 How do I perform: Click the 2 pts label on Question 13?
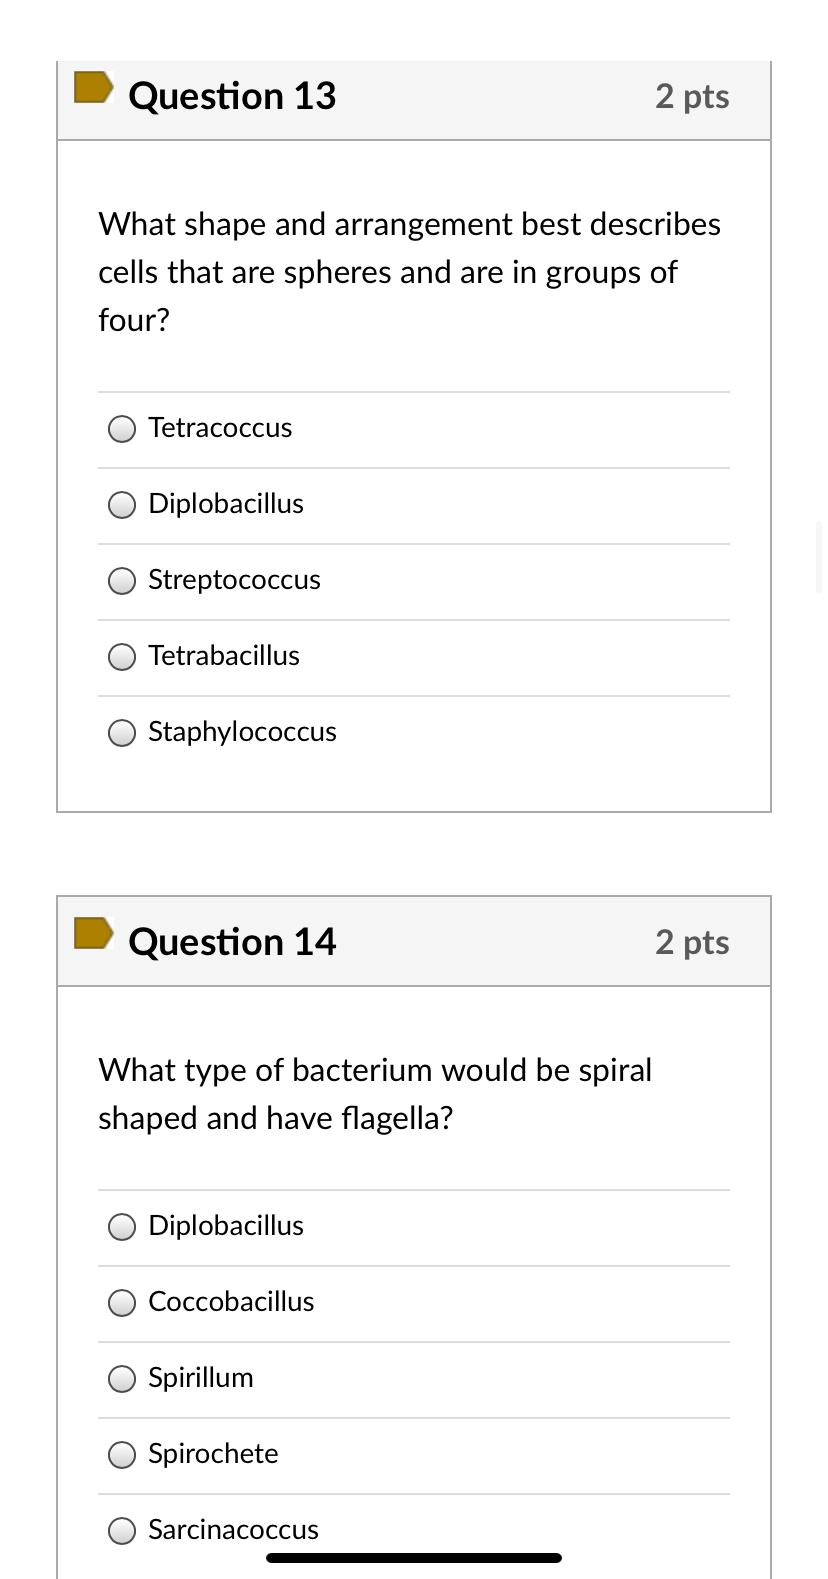[x=692, y=96]
